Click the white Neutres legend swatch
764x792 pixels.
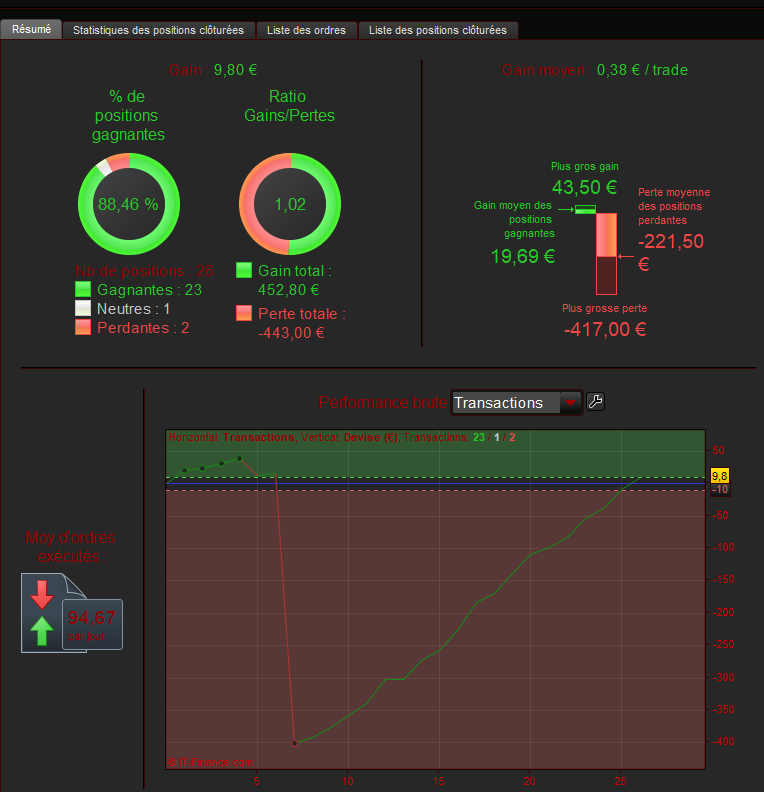(x=83, y=308)
